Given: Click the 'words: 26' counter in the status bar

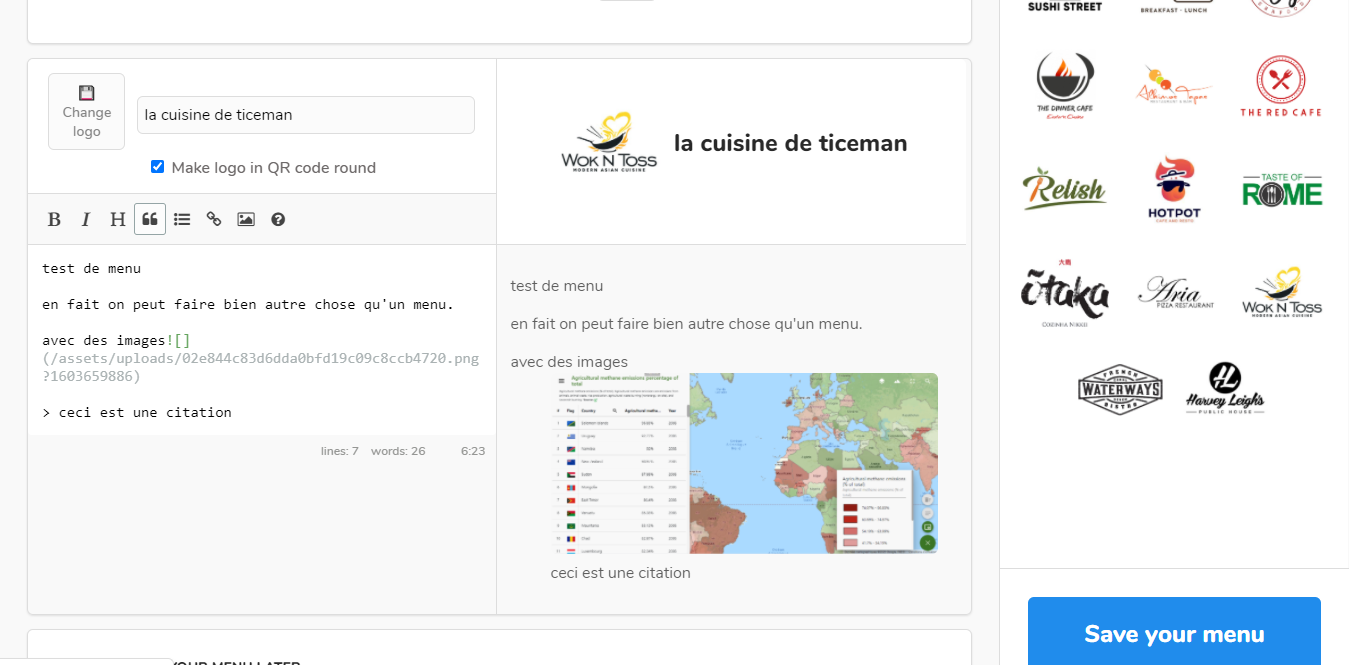Looking at the screenshot, I should point(398,451).
